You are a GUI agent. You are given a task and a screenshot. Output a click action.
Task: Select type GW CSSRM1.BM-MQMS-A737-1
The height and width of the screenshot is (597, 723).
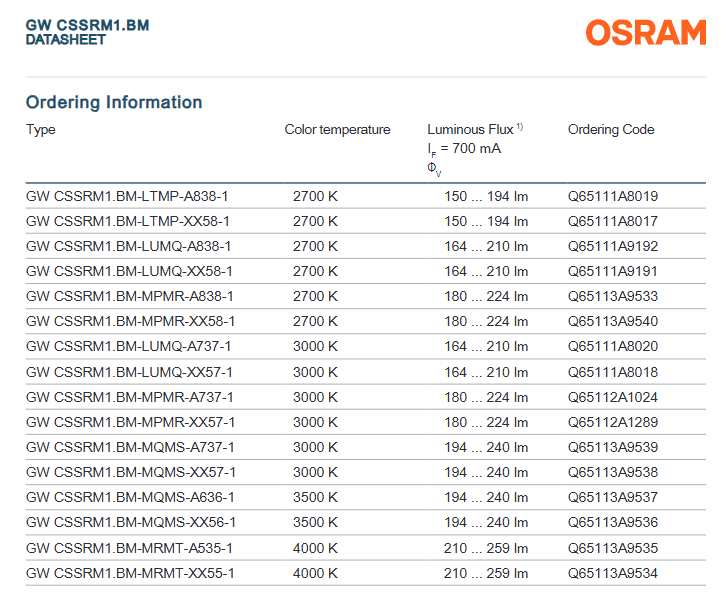click(x=130, y=447)
